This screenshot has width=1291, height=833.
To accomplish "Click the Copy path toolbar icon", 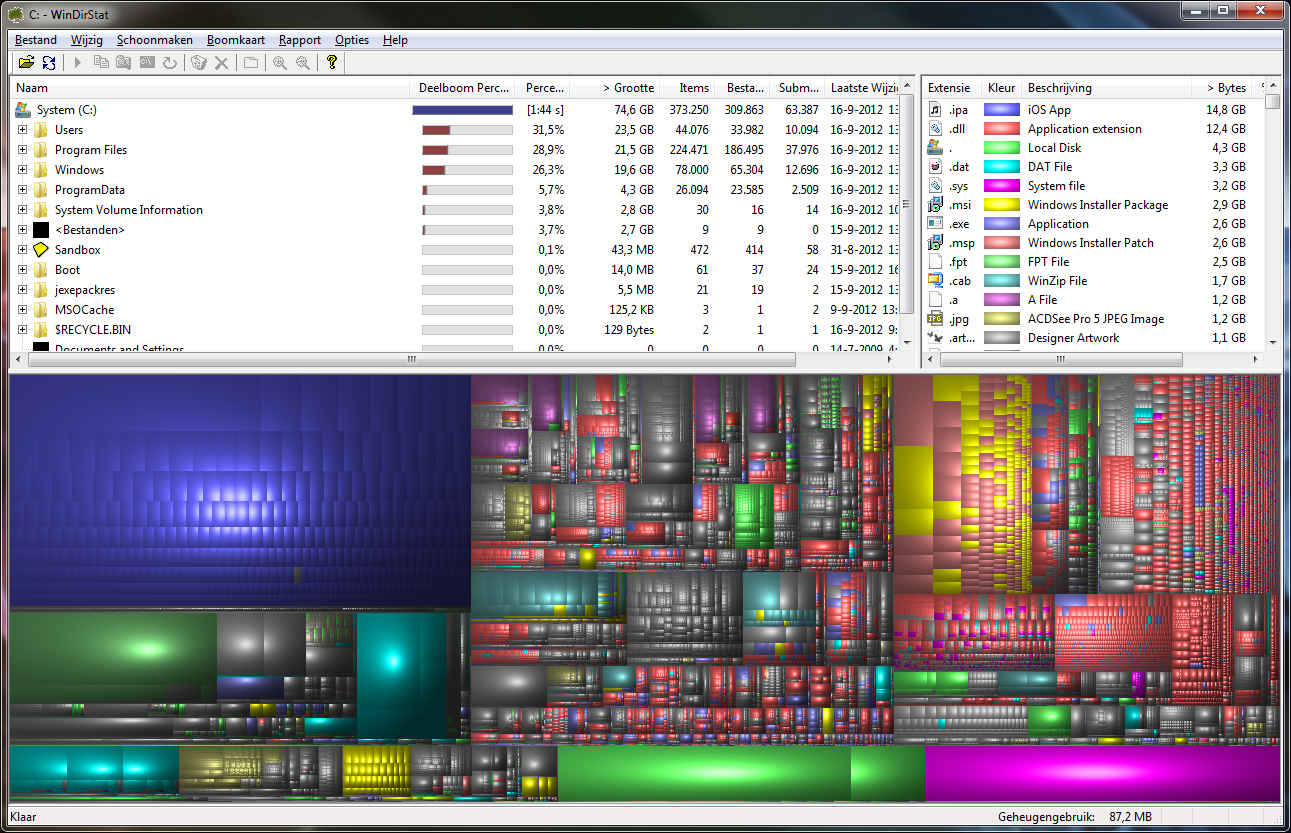I will pyautogui.click(x=101, y=63).
